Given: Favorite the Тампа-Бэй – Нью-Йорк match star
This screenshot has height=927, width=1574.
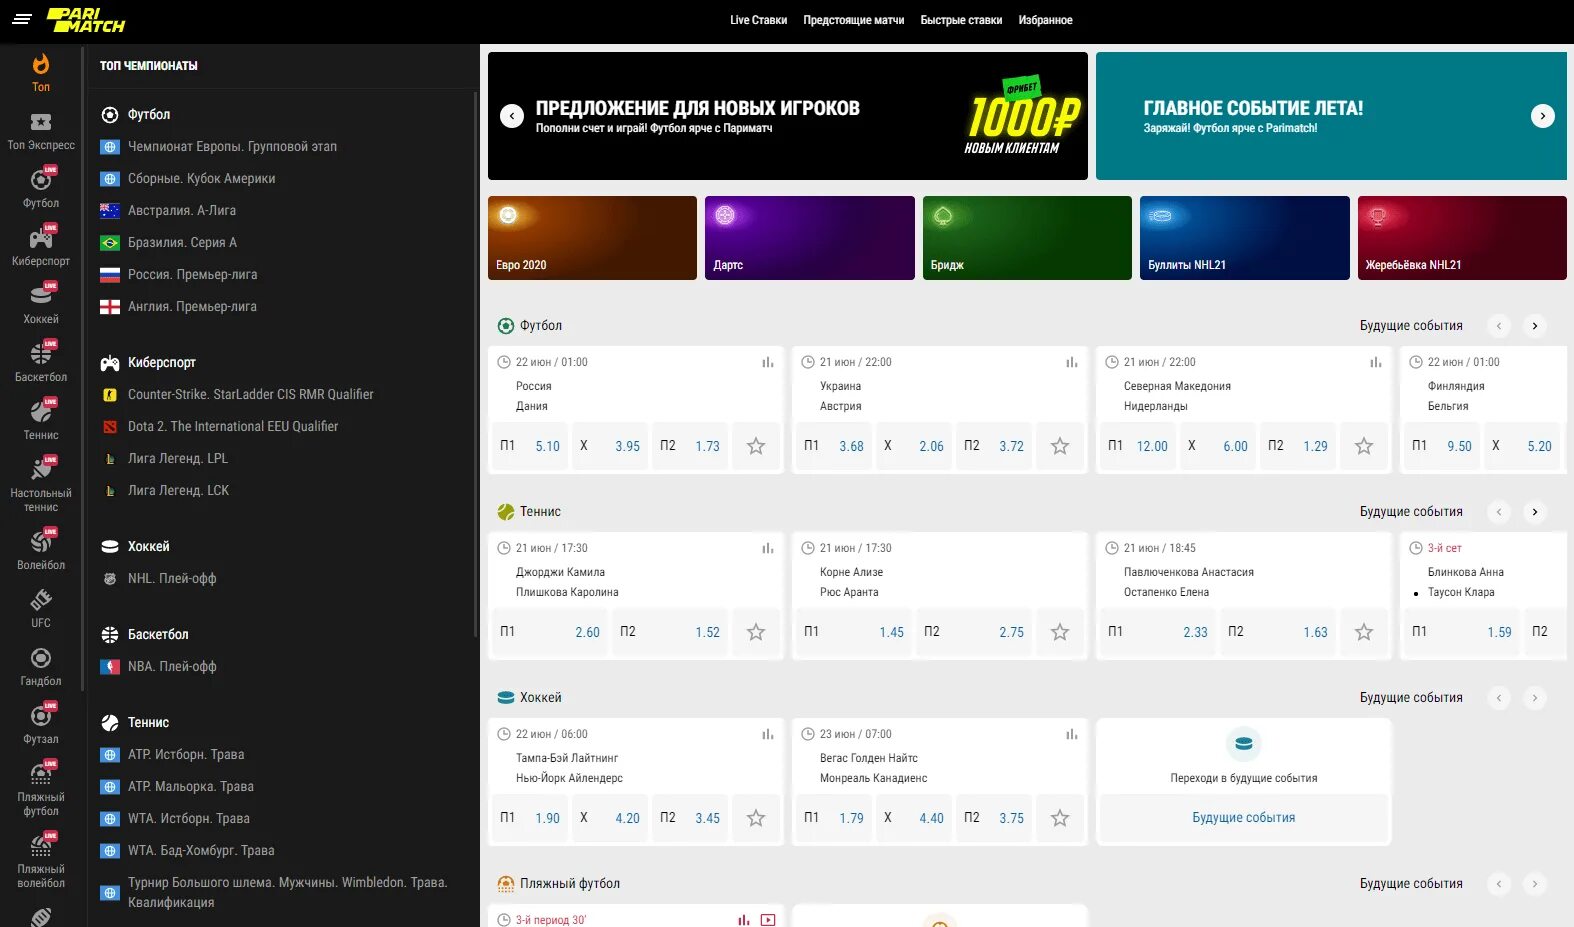Looking at the screenshot, I should click(756, 818).
